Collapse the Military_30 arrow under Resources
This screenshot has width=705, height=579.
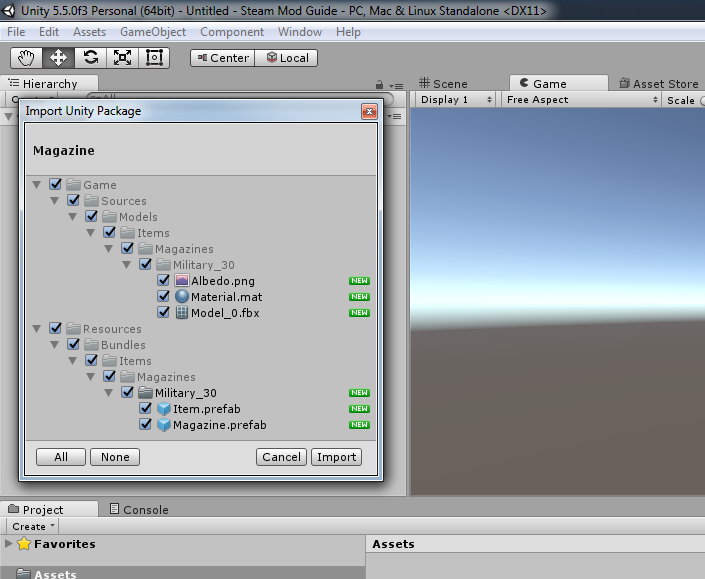click(109, 393)
